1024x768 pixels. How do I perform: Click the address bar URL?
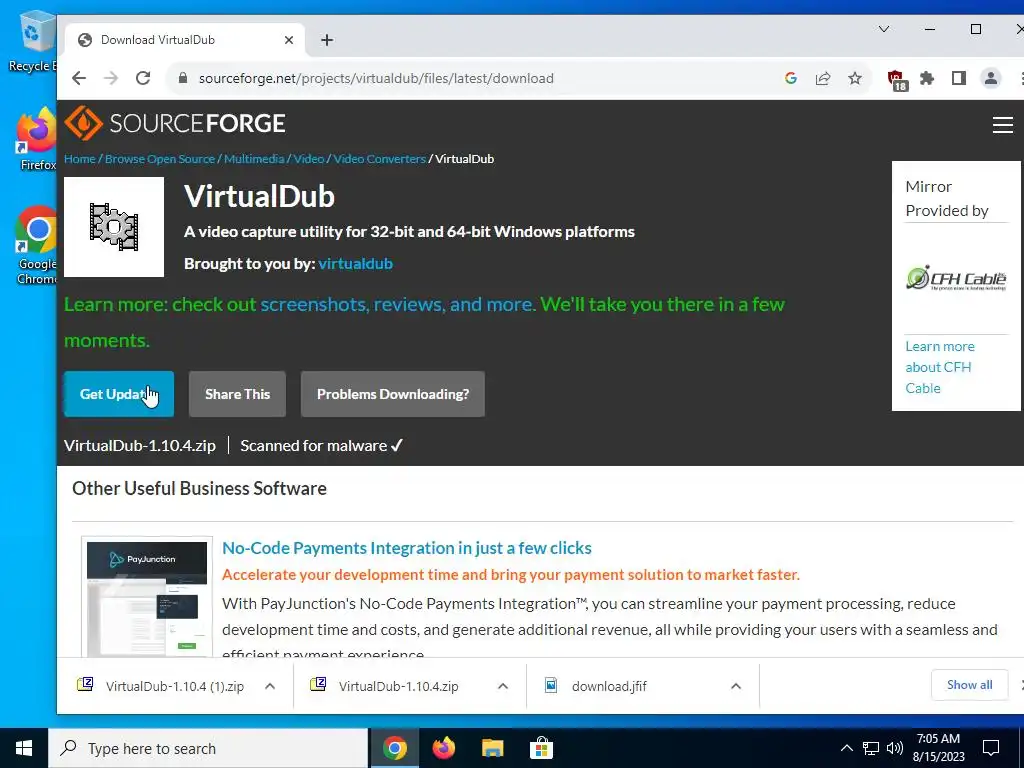point(376,78)
